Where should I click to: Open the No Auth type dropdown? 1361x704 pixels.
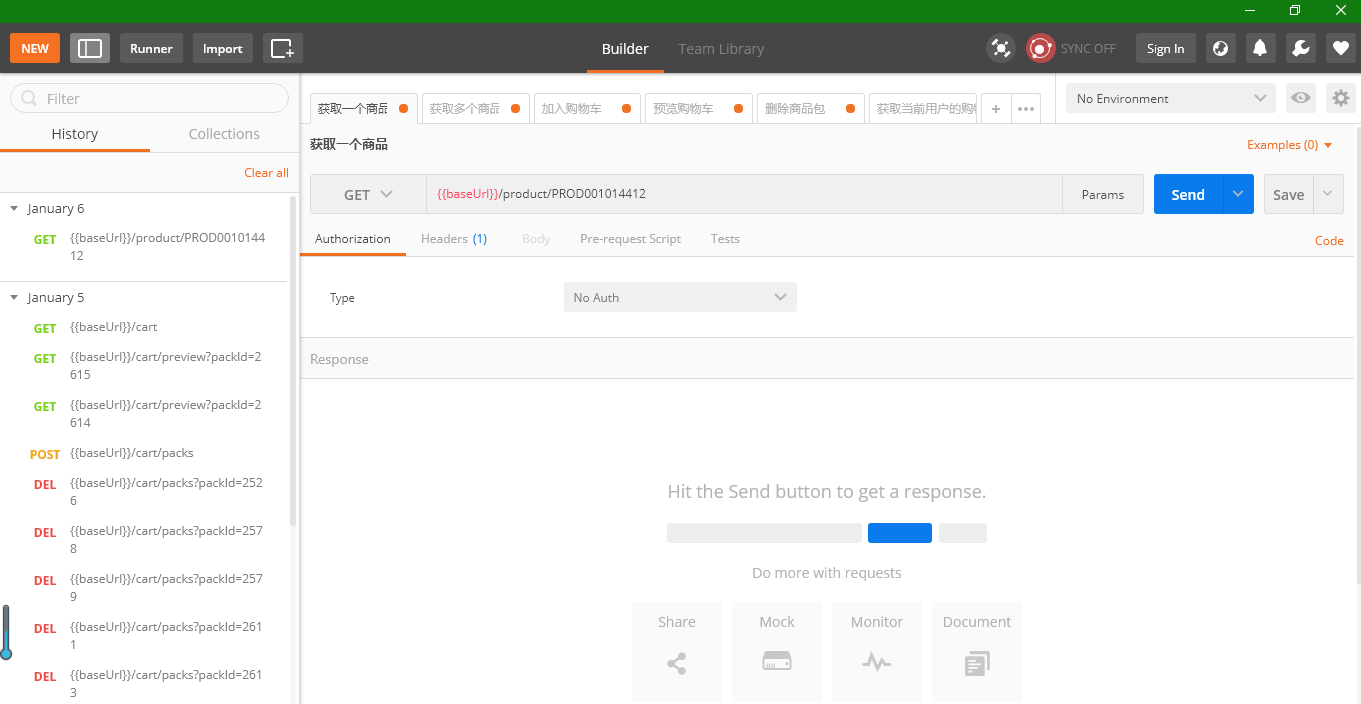pos(680,297)
